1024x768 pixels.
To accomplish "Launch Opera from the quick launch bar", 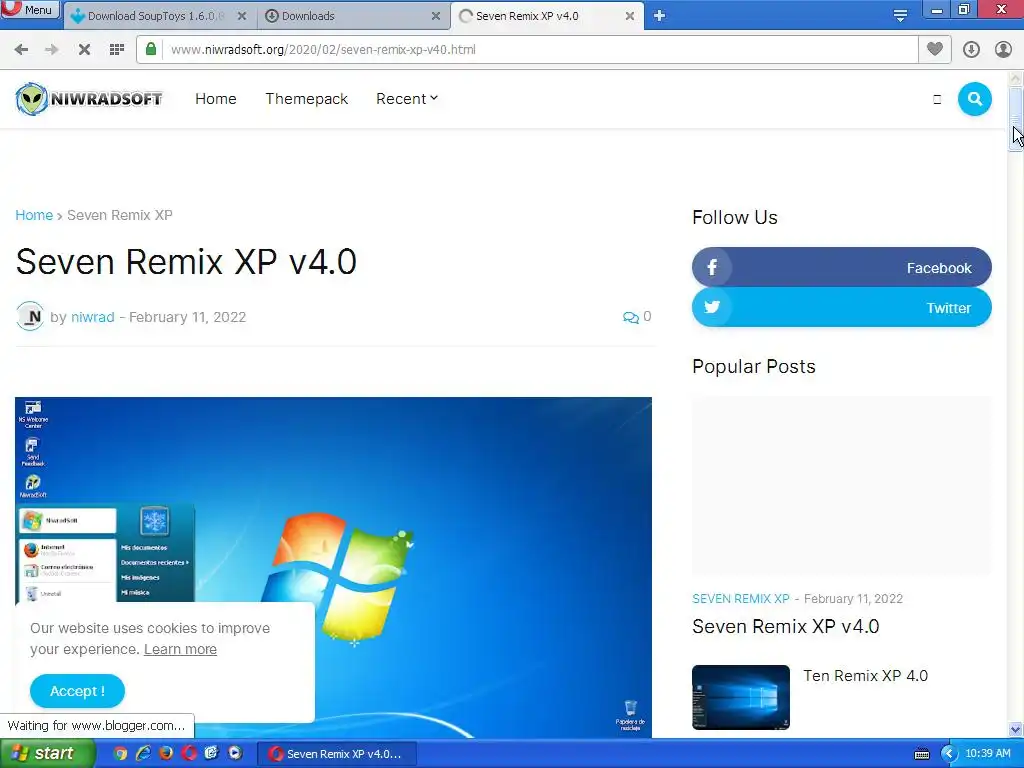I will tap(189, 754).
